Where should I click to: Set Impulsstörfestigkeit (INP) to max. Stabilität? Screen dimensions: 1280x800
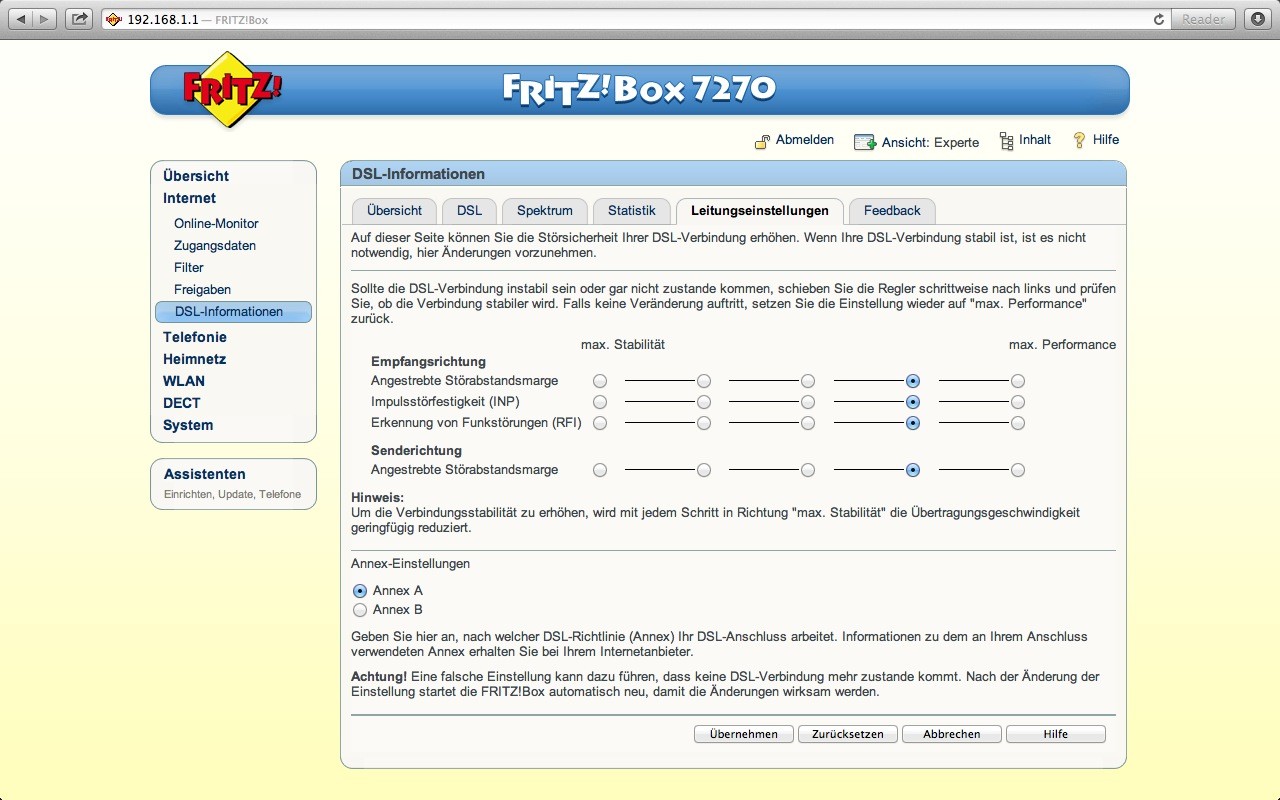pos(600,402)
